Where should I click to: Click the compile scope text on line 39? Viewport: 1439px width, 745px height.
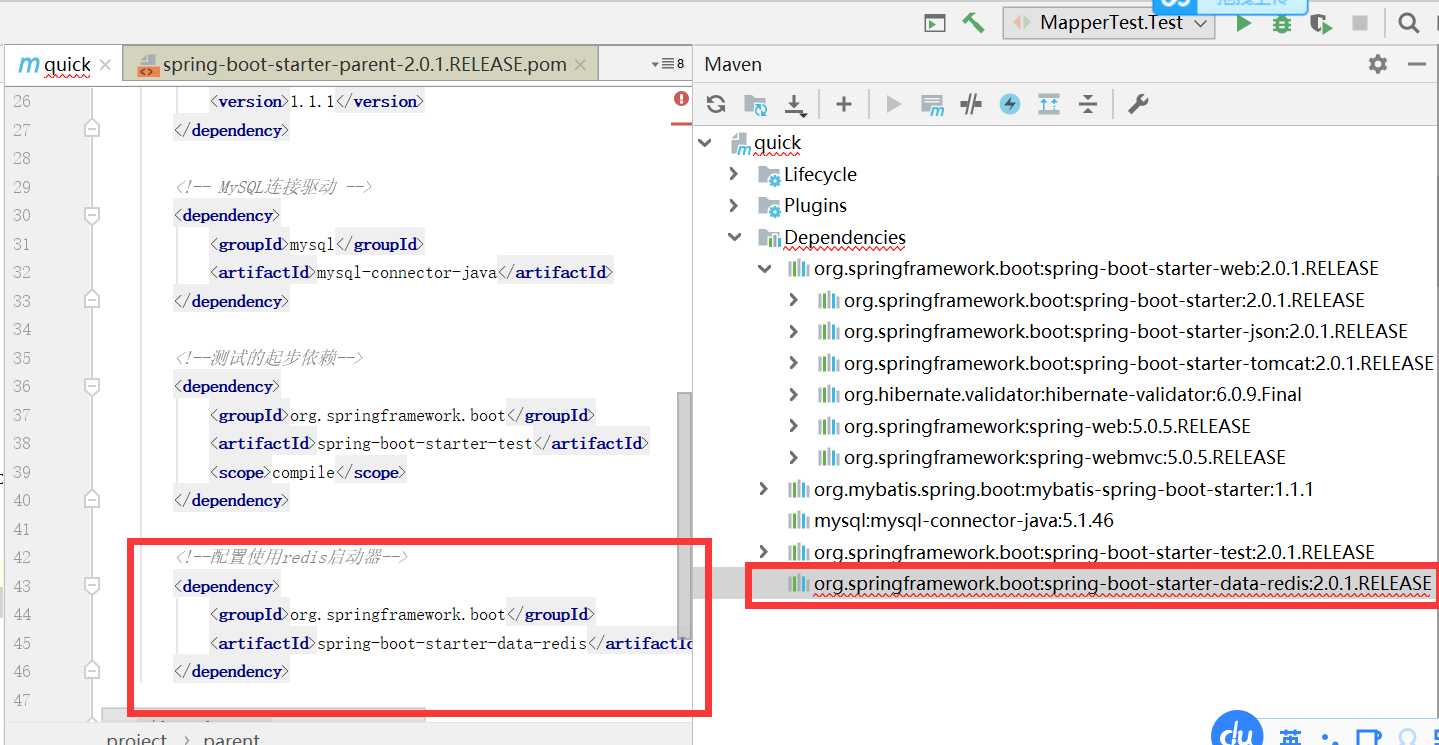[303, 472]
